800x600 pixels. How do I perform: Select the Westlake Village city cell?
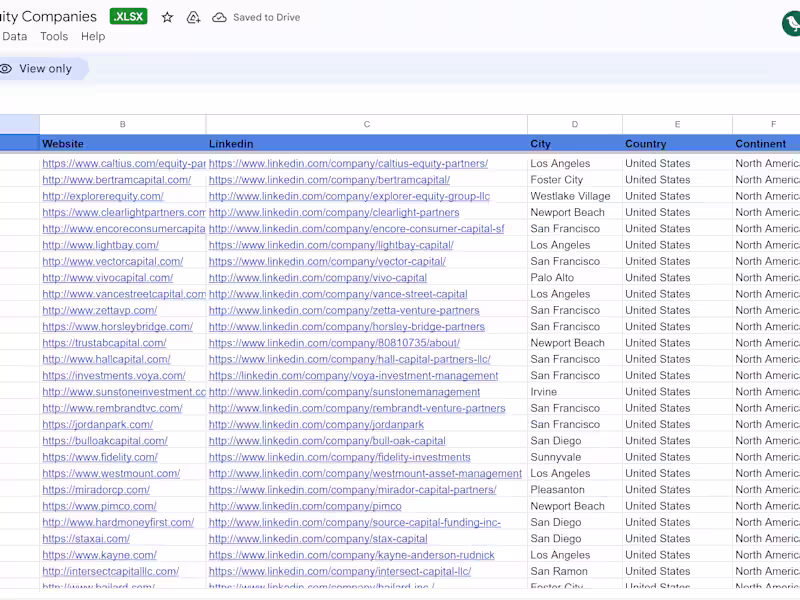574,196
